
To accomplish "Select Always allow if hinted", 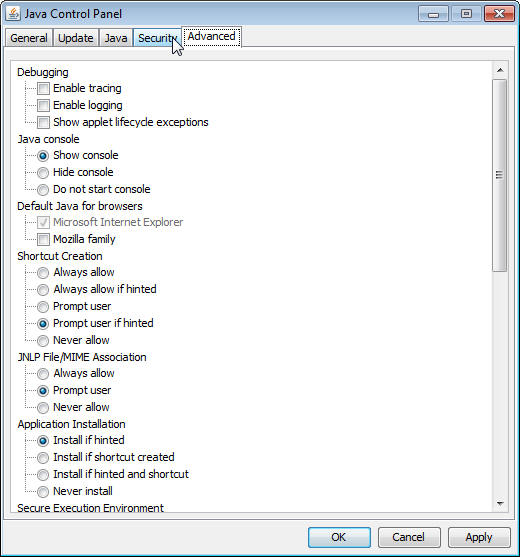I will coord(43,290).
